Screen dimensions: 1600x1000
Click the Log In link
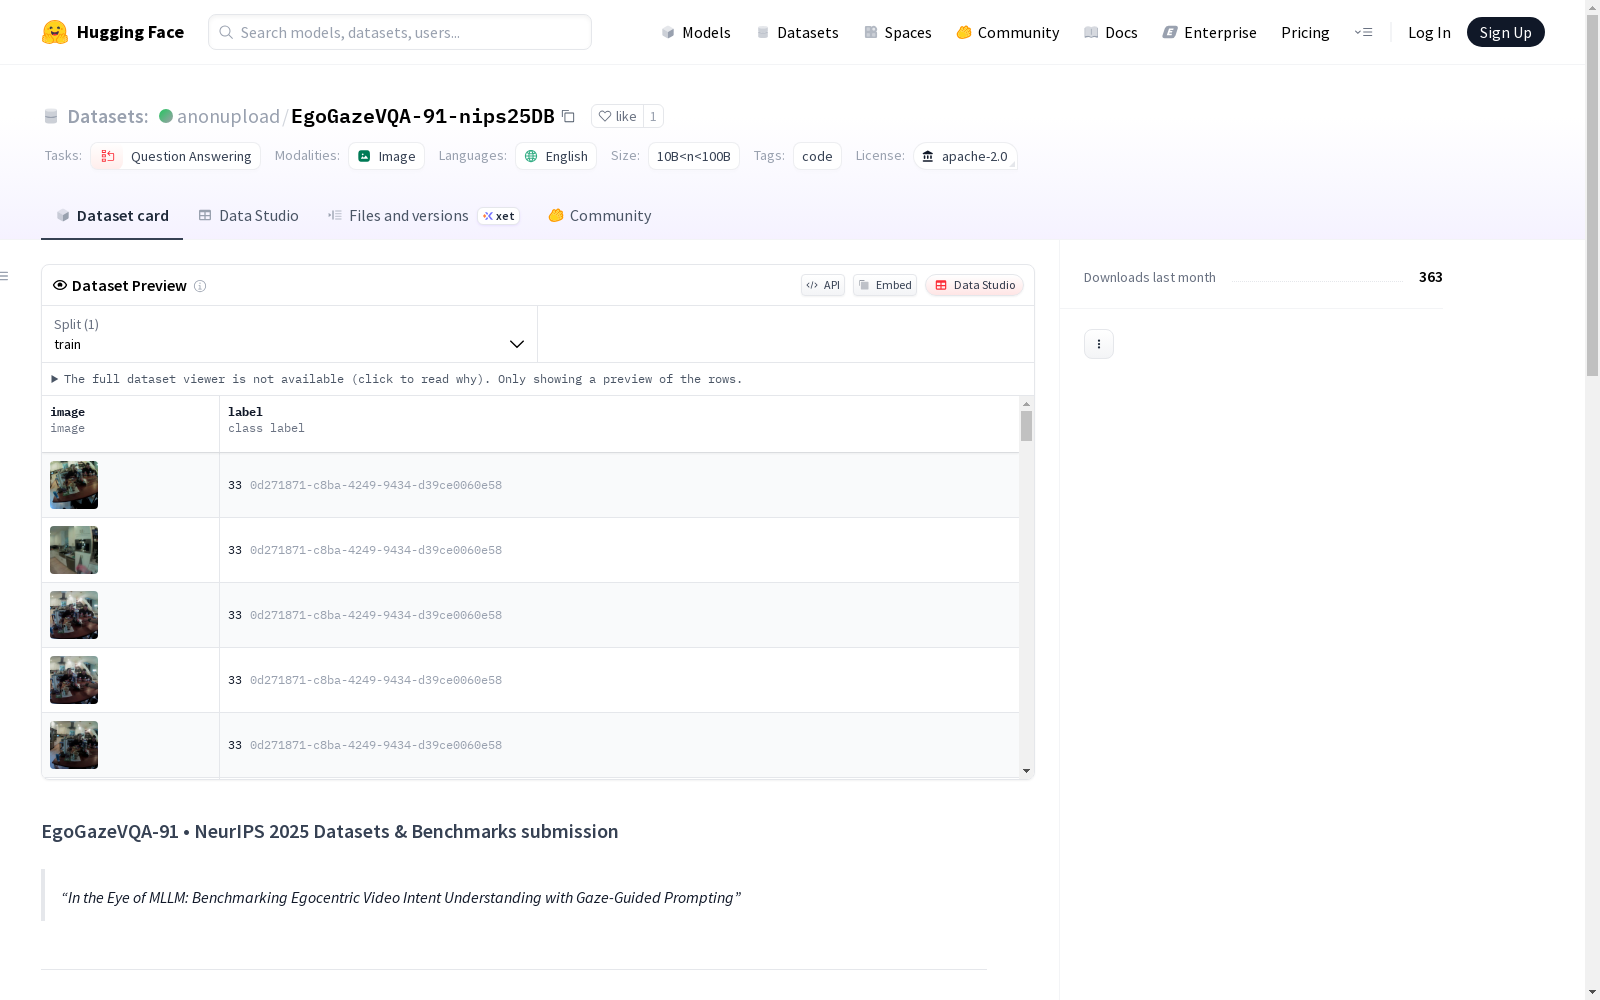click(1429, 32)
